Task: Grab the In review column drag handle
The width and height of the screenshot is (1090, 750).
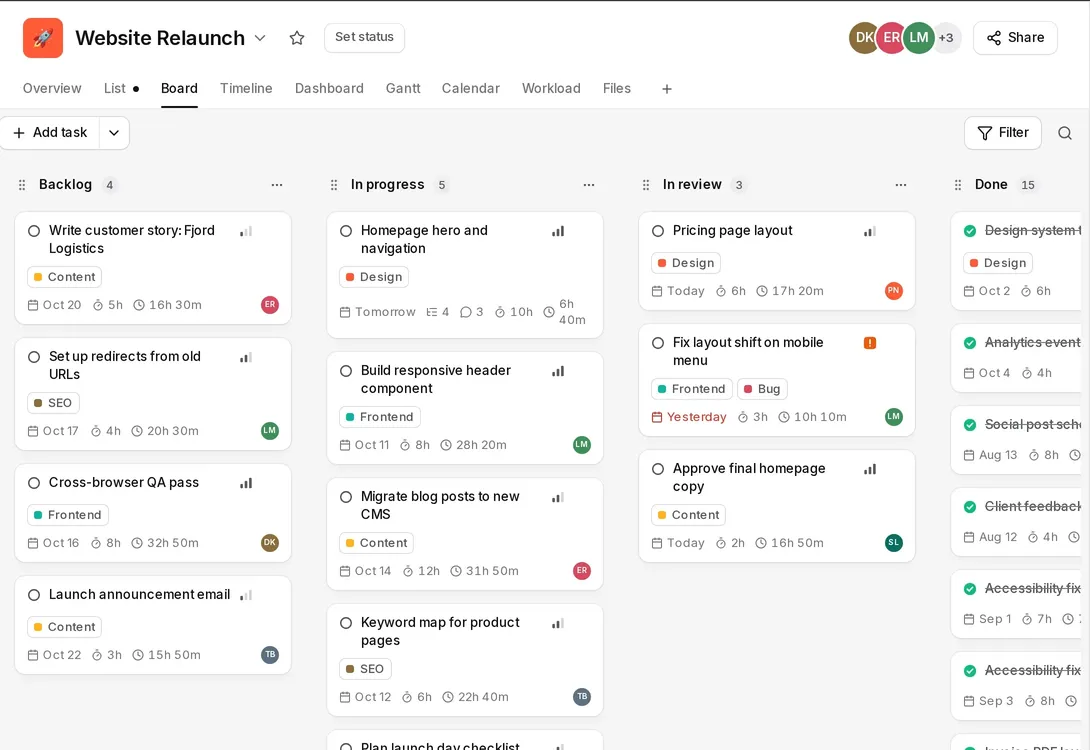Action: [x=646, y=185]
